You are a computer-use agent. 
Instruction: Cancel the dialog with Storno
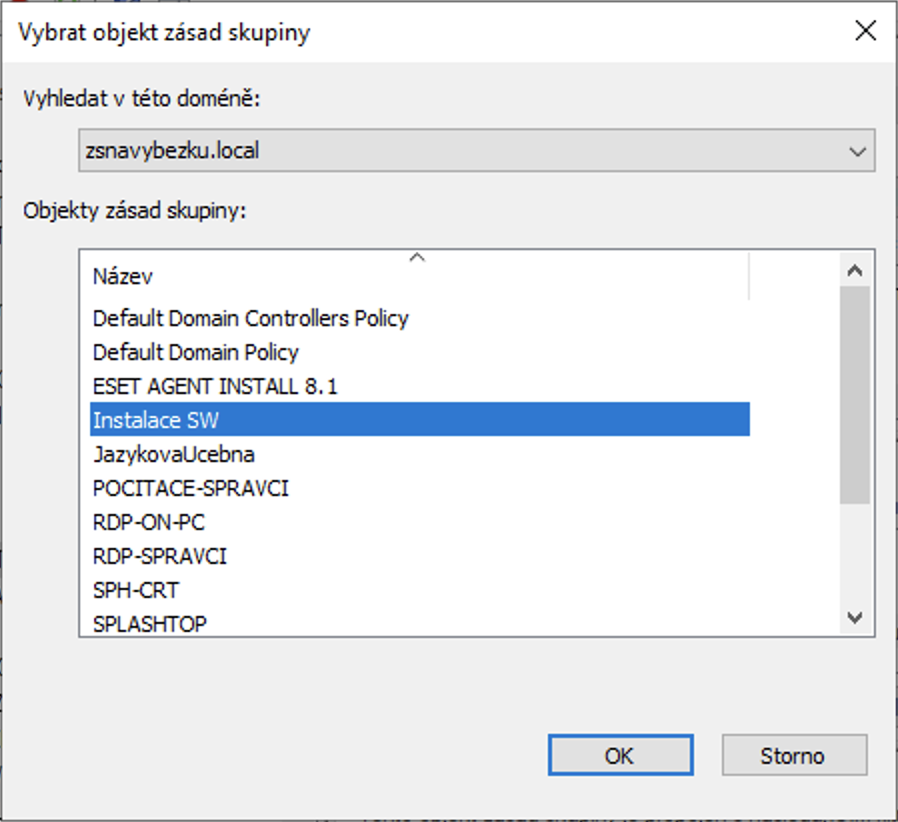click(793, 755)
